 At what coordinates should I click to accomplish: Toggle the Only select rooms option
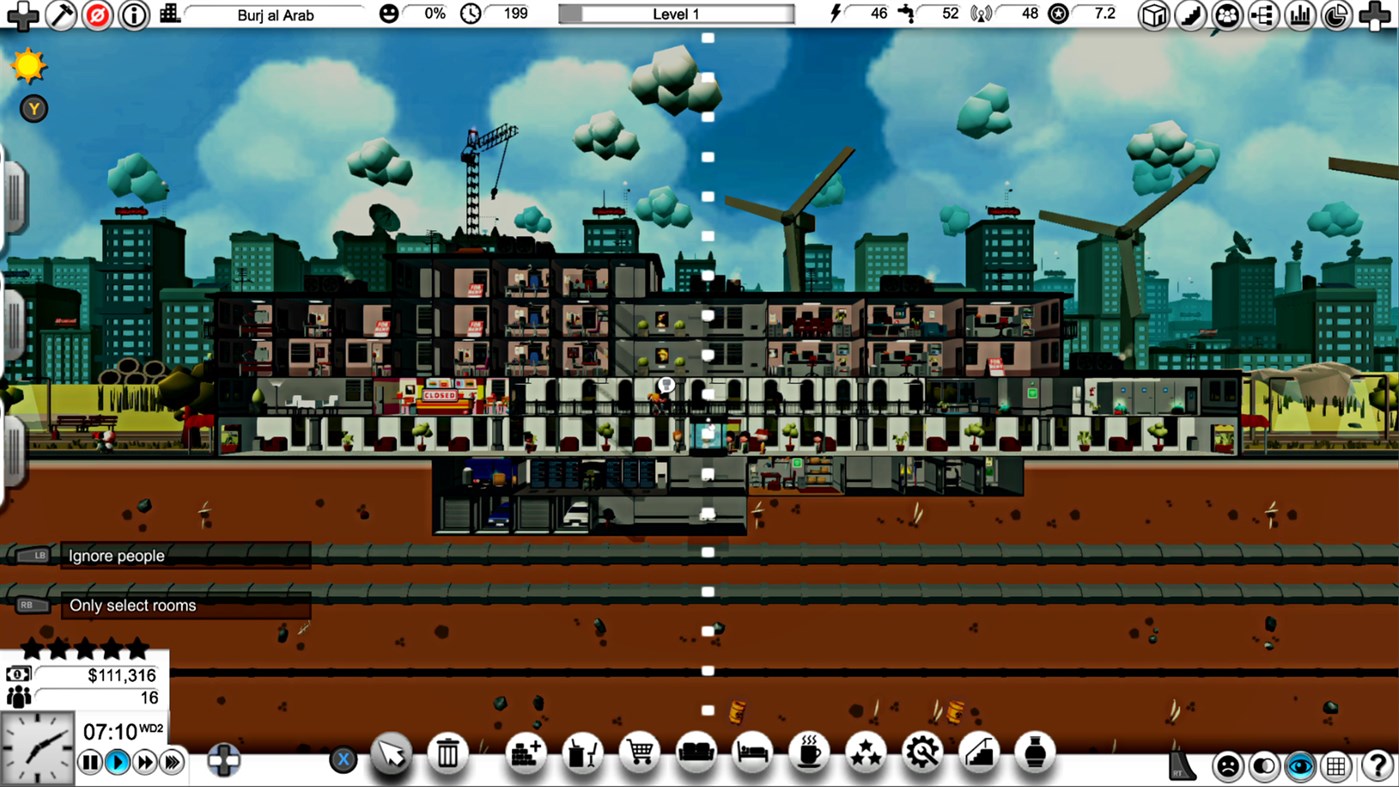click(x=185, y=606)
